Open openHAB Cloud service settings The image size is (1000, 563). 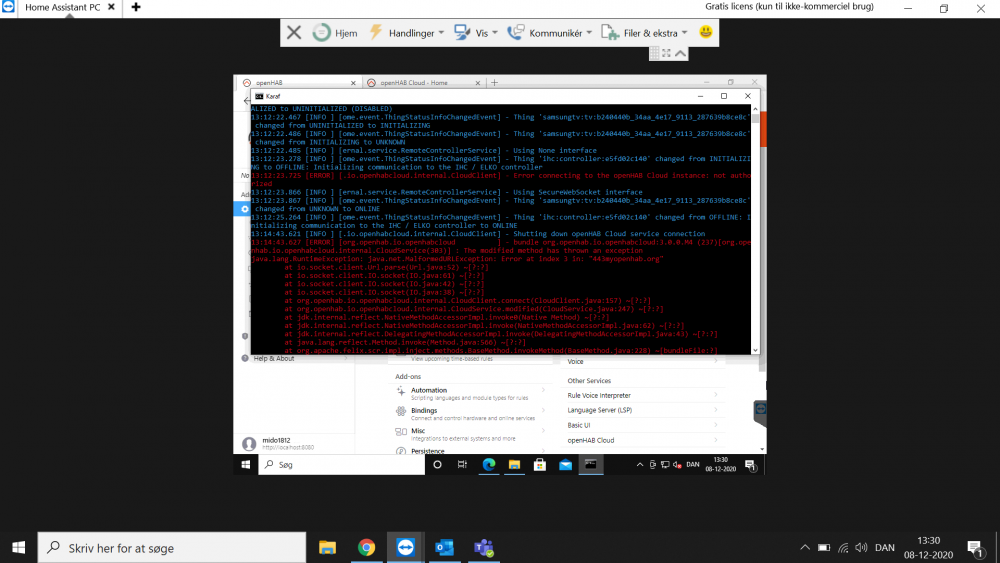[x=591, y=440]
